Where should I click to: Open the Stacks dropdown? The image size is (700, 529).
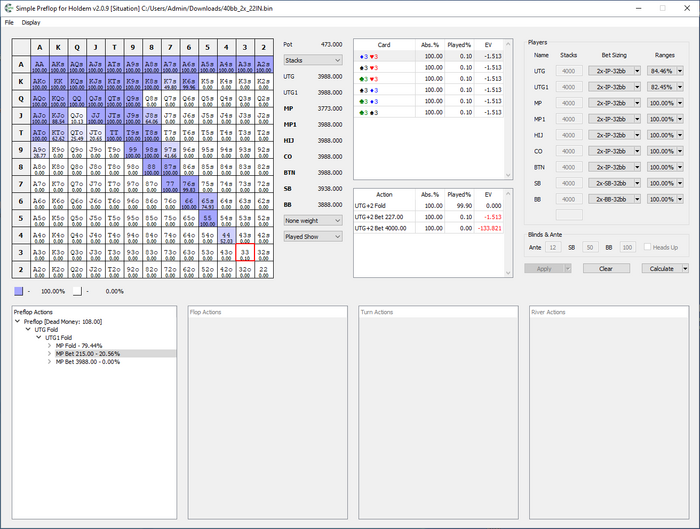[x=313, y=60]
